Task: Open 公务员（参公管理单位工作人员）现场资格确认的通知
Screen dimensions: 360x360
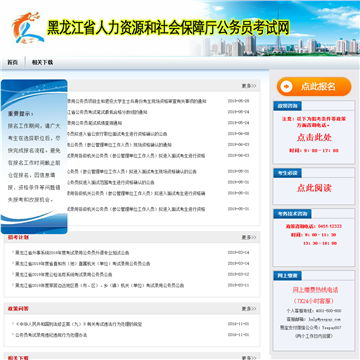Action: (x=119, y=145)
